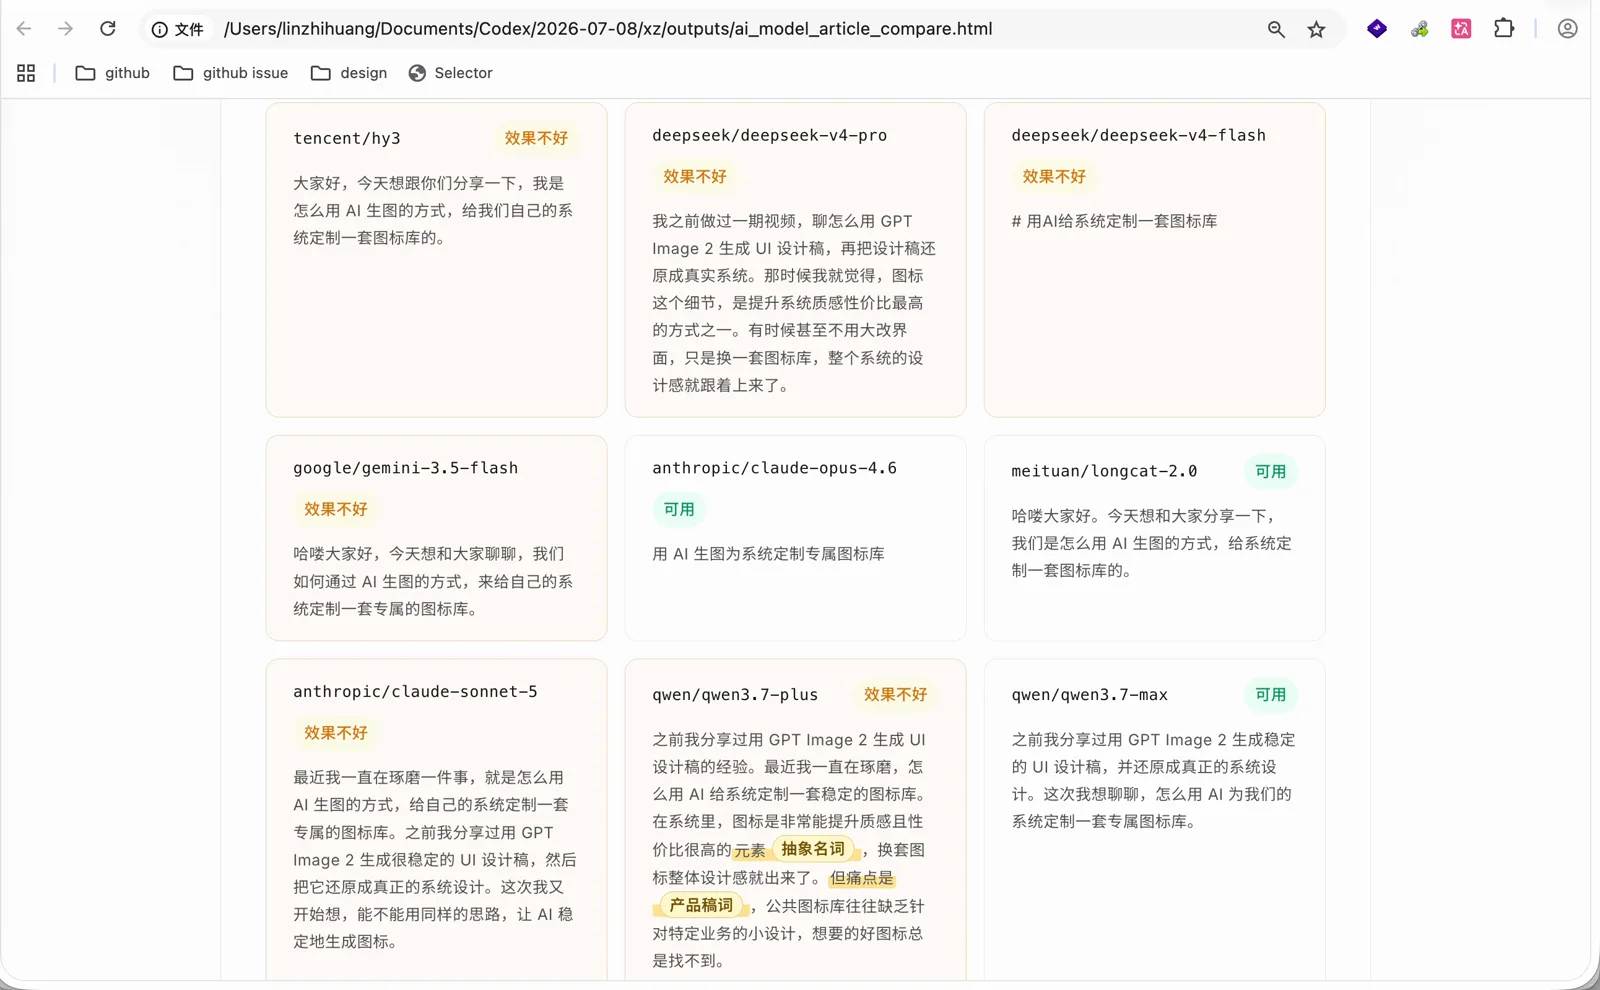Click the 可用 tag on meituan/longcat-2.0 card
This screenshot has height=990, width=1600.
tap(1271, 471)
